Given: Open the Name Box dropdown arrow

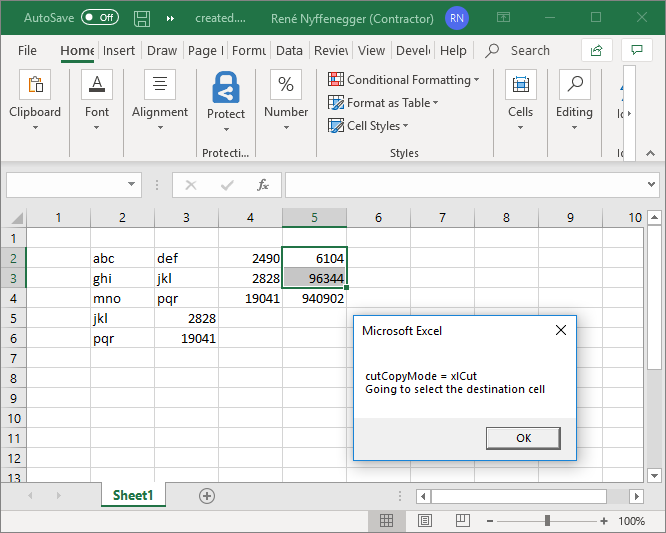Looking at the screenshot, I should point(132,185).
